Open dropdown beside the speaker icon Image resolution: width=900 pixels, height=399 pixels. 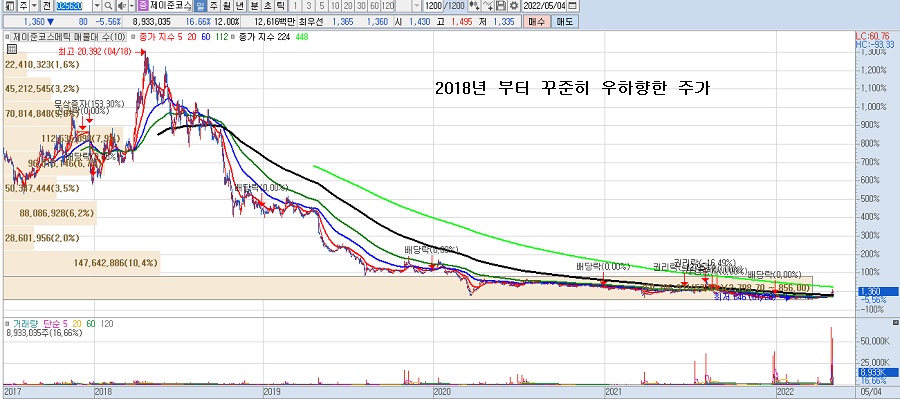point(132,6)
